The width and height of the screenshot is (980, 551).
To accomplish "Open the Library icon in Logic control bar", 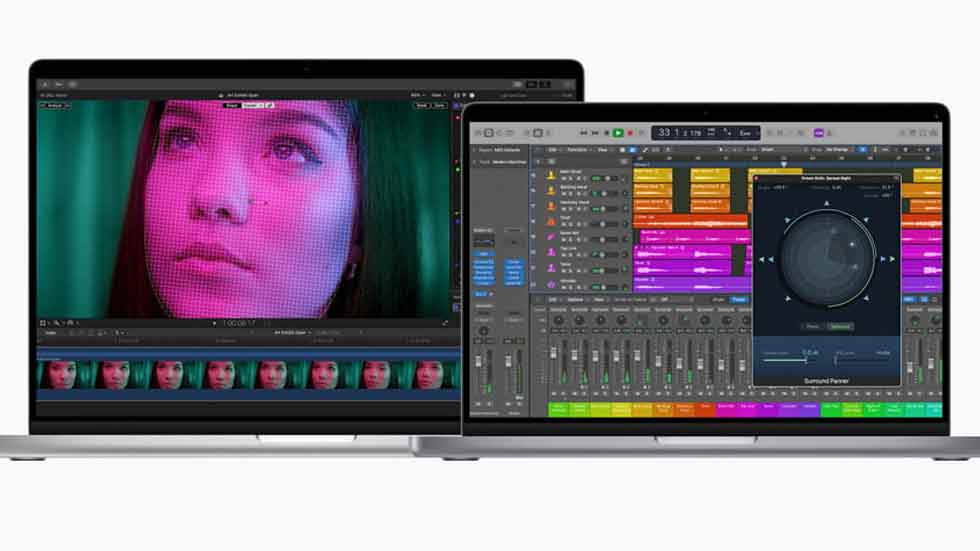I will pos(479,133).
